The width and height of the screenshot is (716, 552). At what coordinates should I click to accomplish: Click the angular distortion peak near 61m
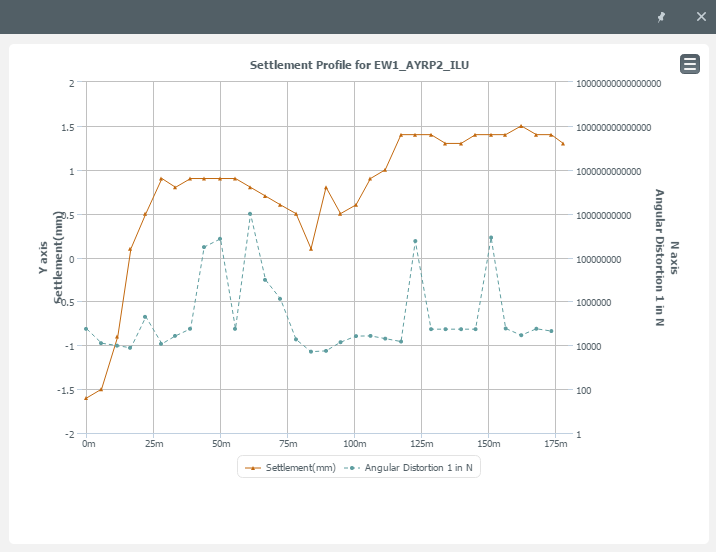click(x=250, y=214)
